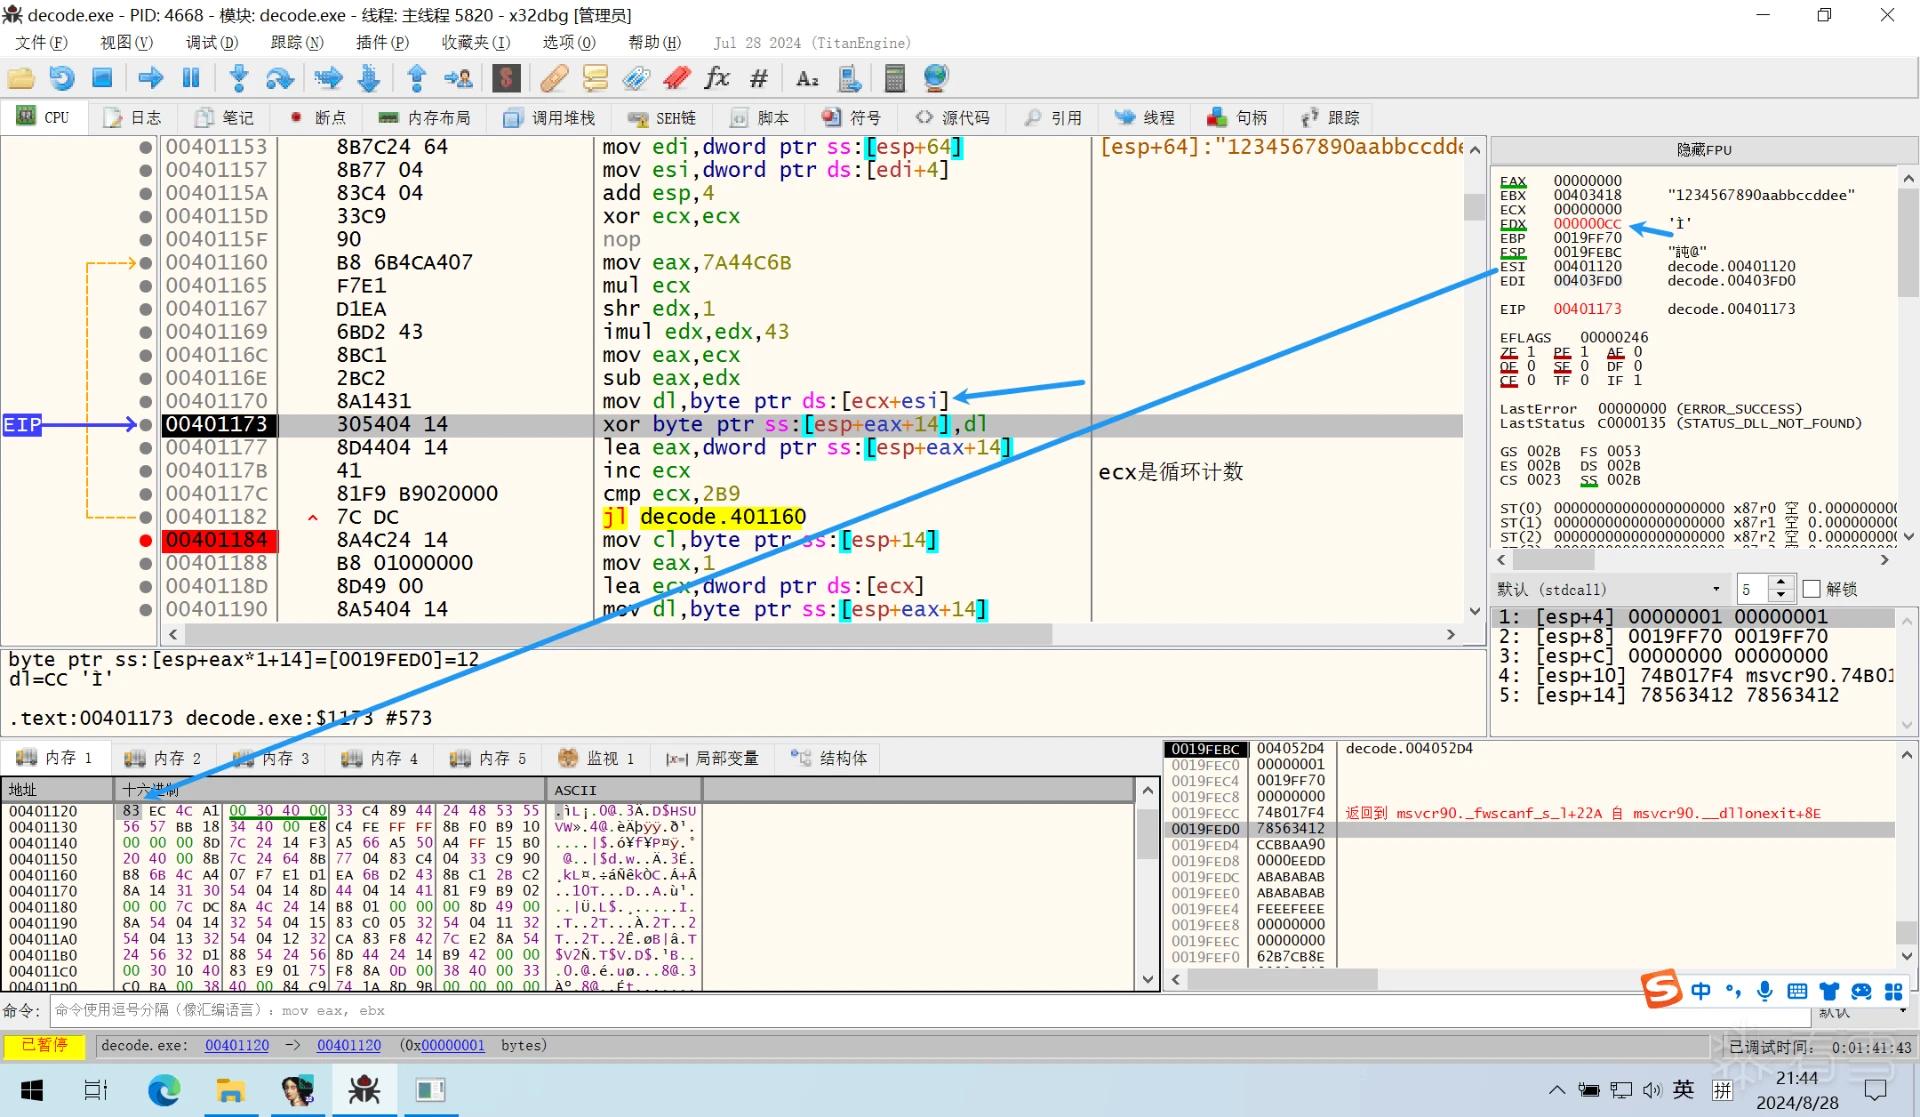Toggle the breakpoint at address 00401184
The image size is (1920, 1117).
(146, 540)
